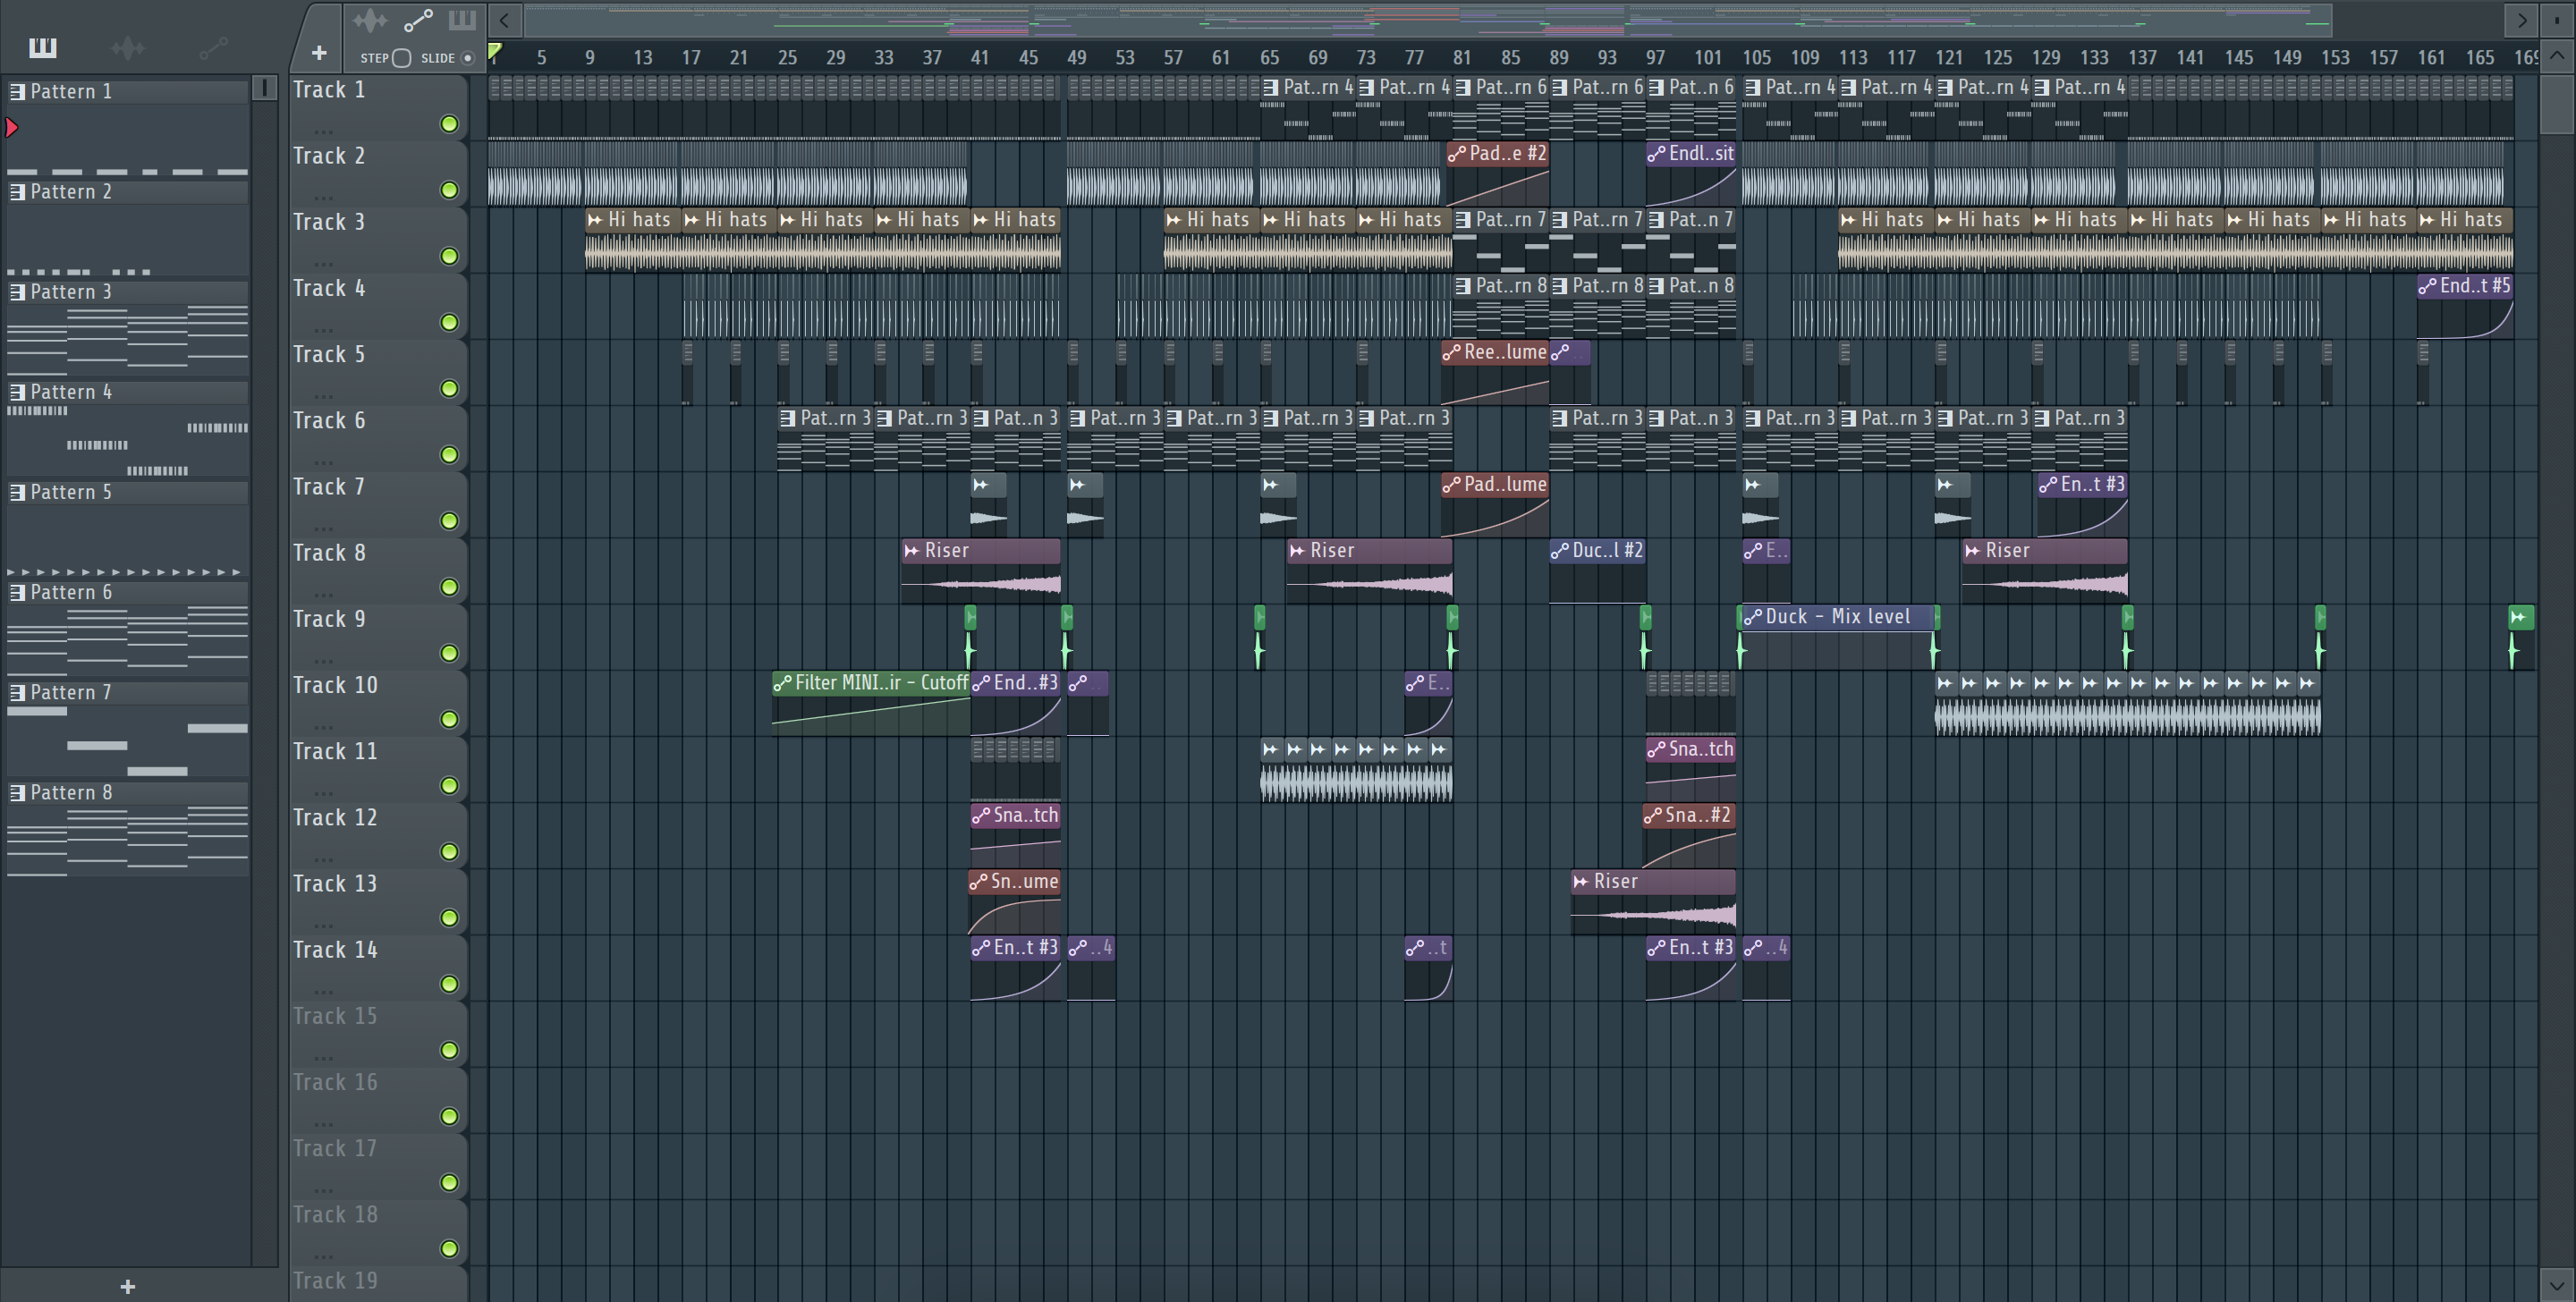2576x1302 pixels.
Task: Click the vertical scrollbar down arrow
Action: [x=2557, y=1284]
